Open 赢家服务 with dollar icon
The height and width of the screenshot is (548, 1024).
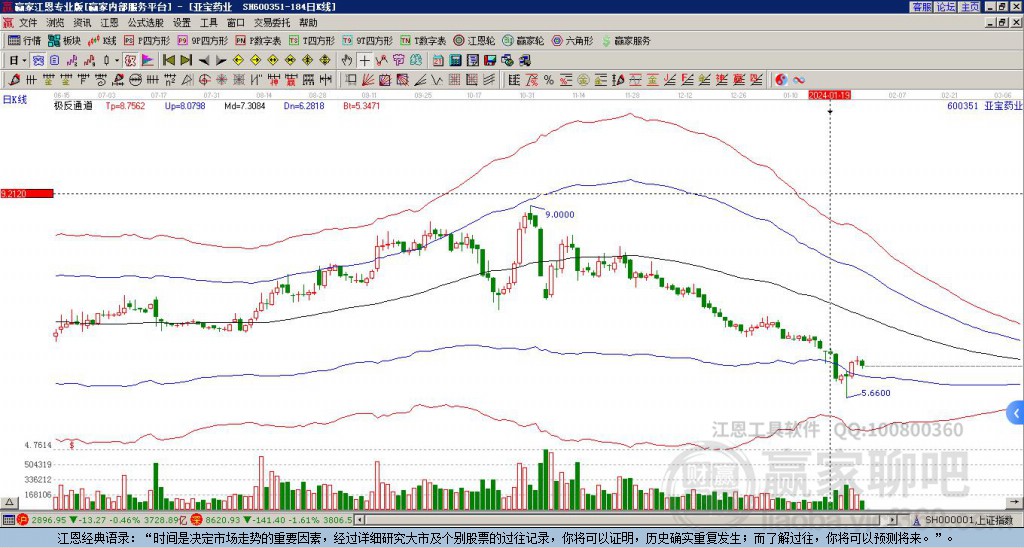click(x=625, y=40)
